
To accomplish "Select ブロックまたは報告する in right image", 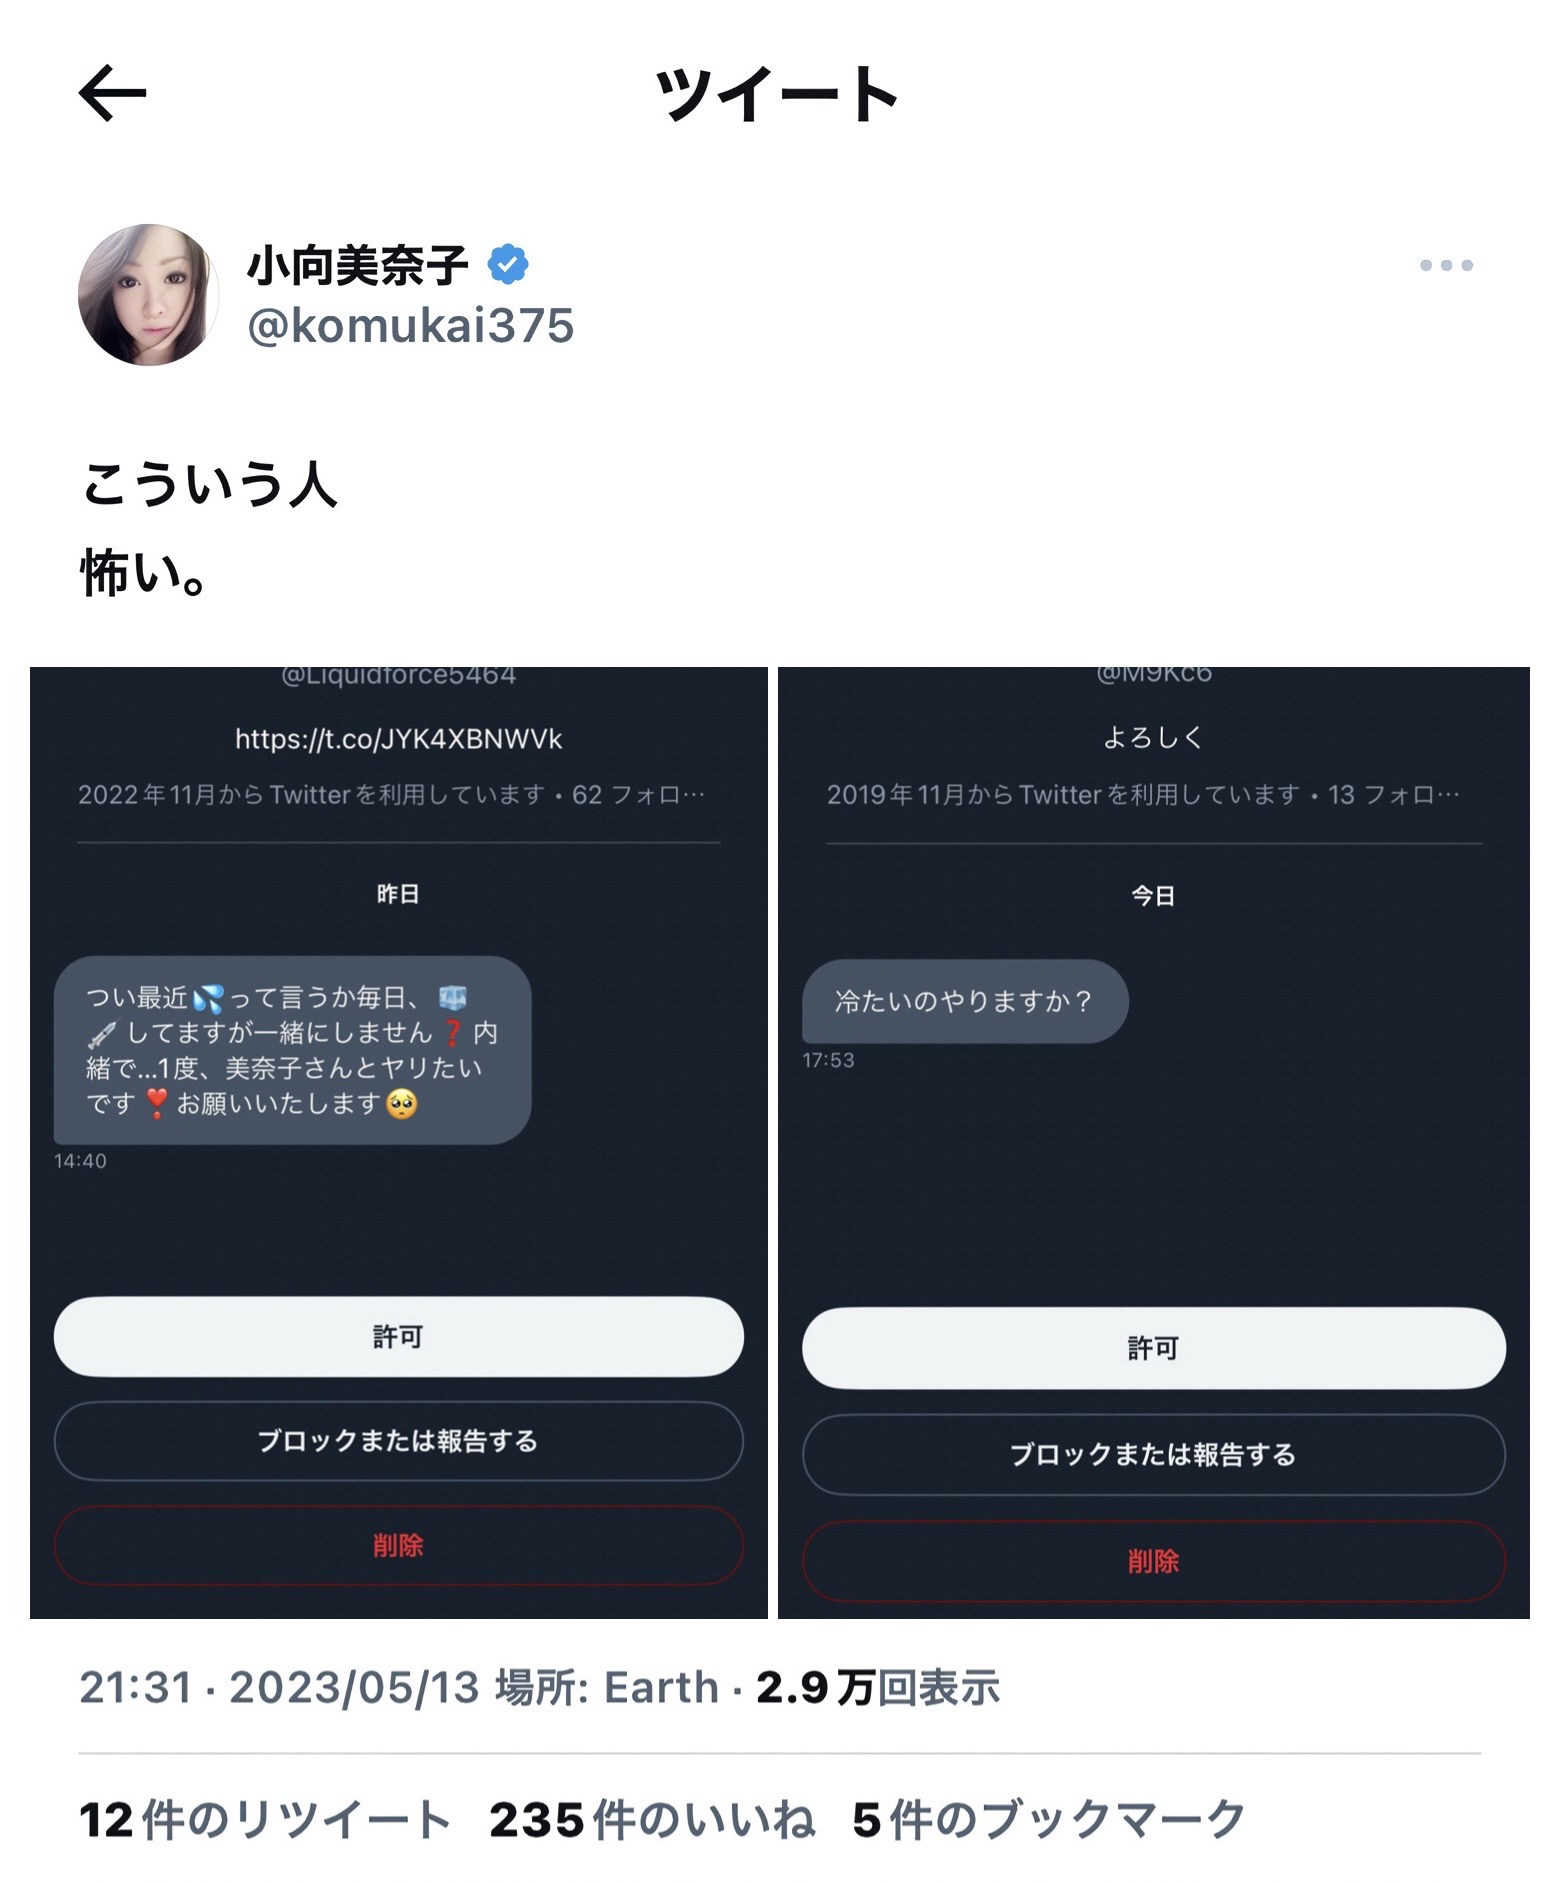I will pos(1154,1454).
